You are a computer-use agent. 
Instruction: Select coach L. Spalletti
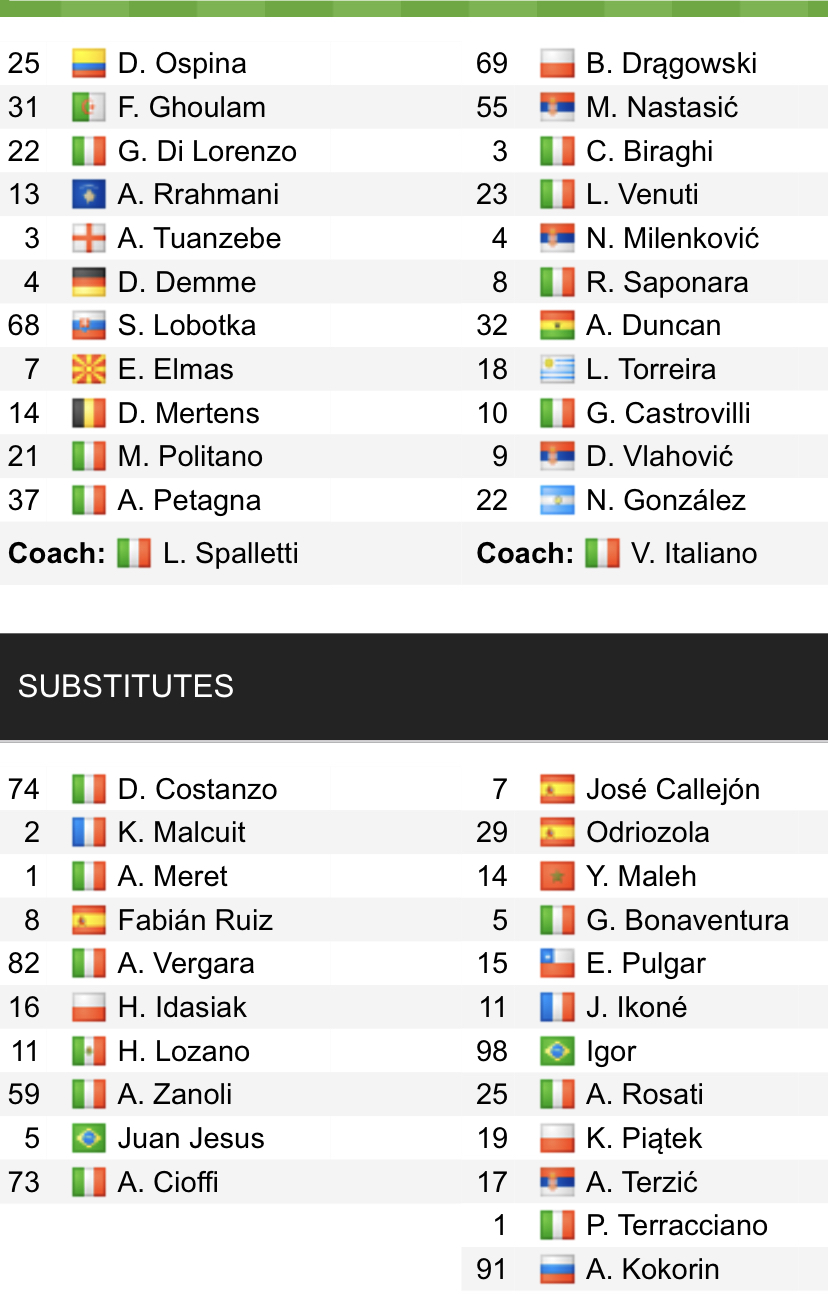click(230, 554)
